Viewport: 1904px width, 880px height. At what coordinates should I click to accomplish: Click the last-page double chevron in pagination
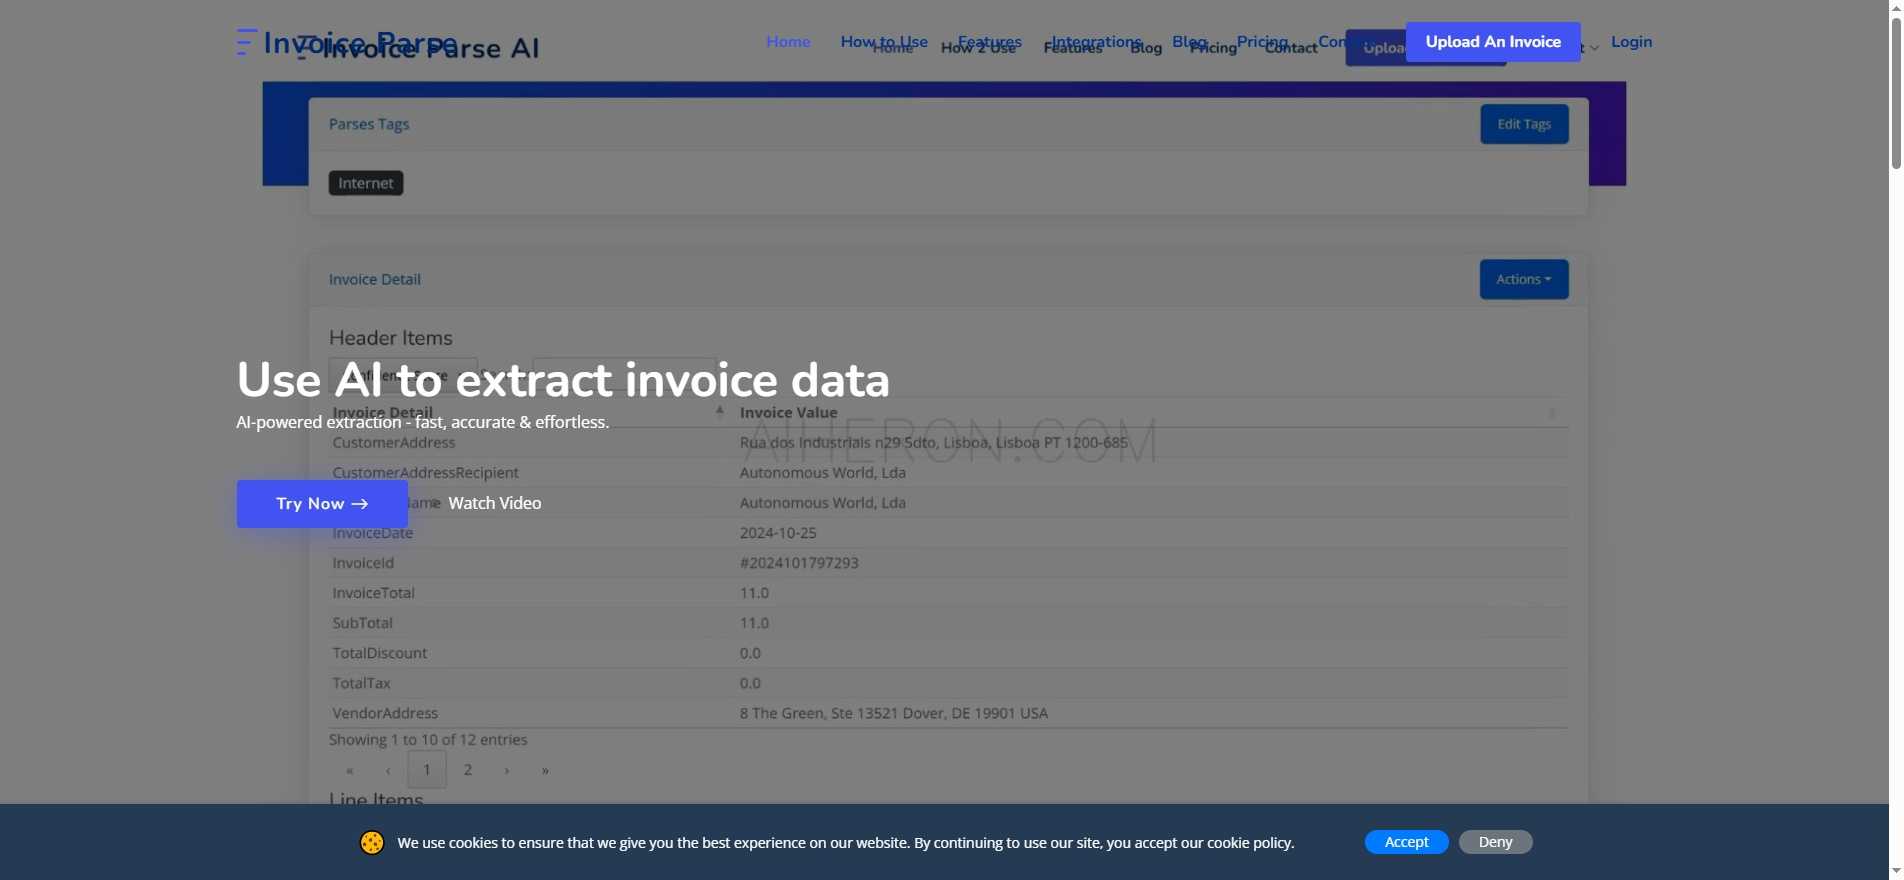[545, 770]
